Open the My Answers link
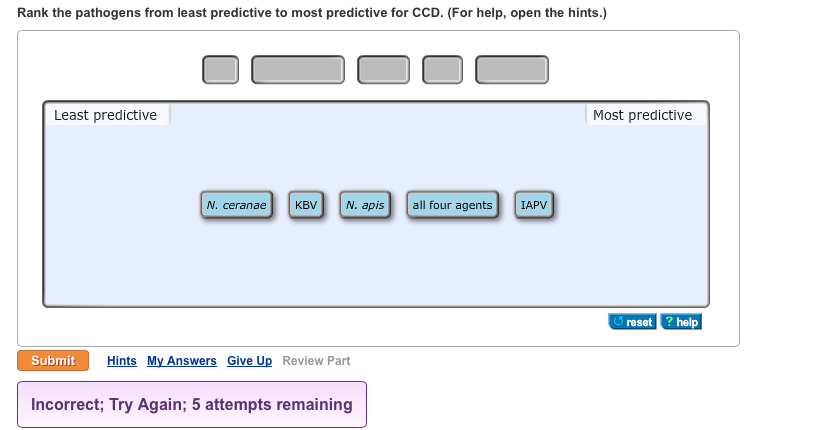 (x=182, y=361)
